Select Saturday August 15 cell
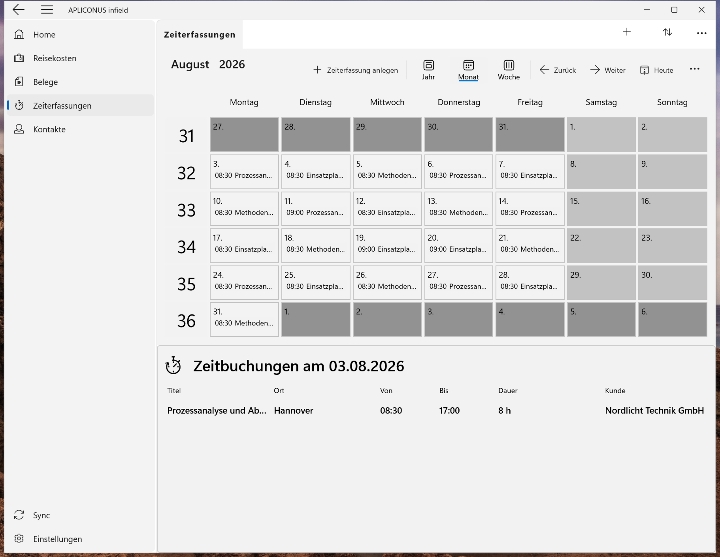Image resolution: width=720 pixels, height=557 pixels. coord(601,208)
